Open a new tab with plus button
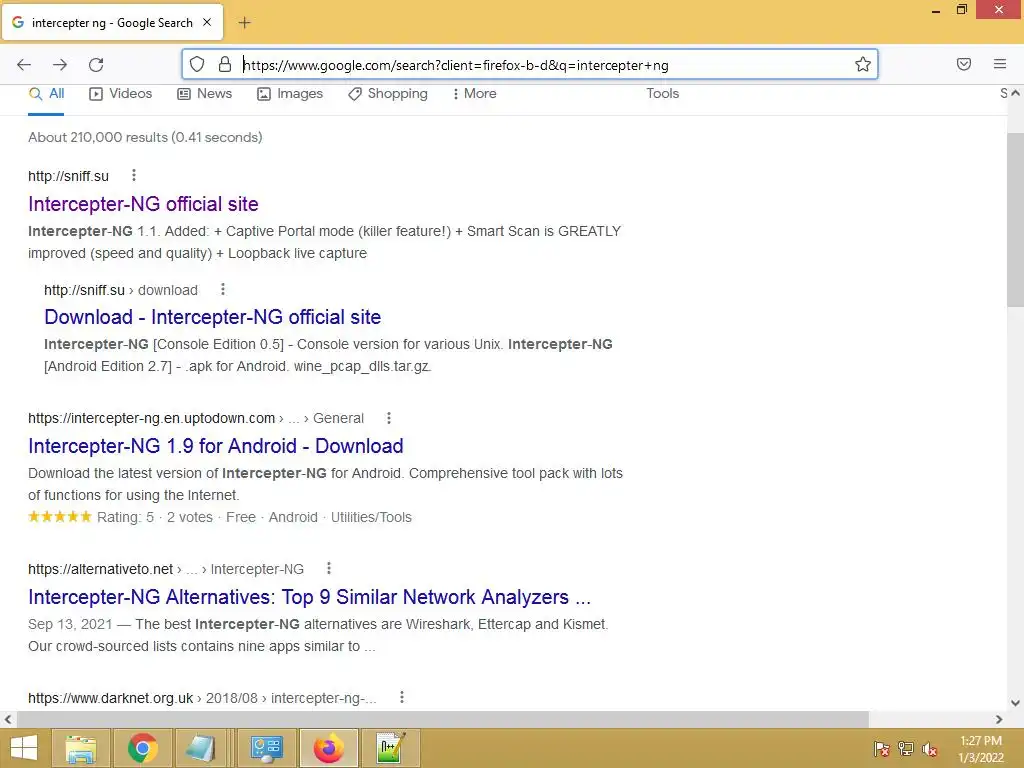Screen dimensions: 1024x768 (x=244, y=23)
